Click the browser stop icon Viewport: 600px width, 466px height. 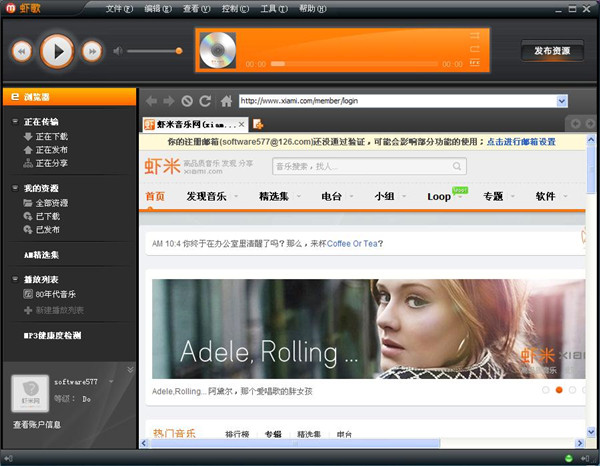click(187, 101)
